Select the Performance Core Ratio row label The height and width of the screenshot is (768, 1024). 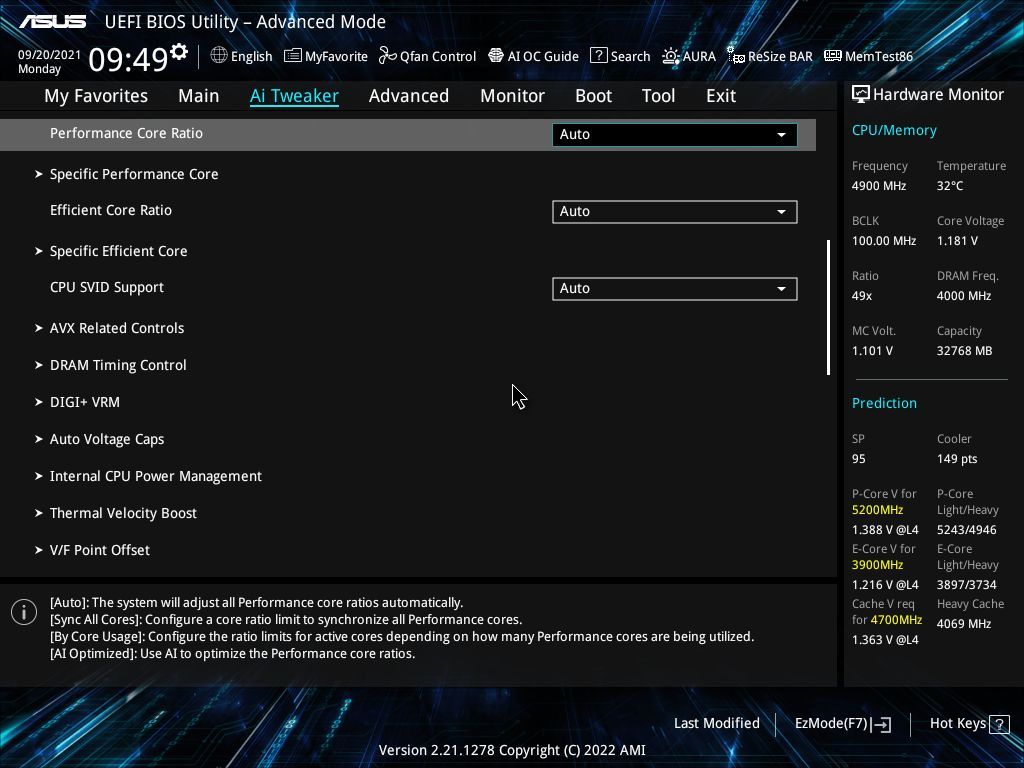tap(126, 133)
